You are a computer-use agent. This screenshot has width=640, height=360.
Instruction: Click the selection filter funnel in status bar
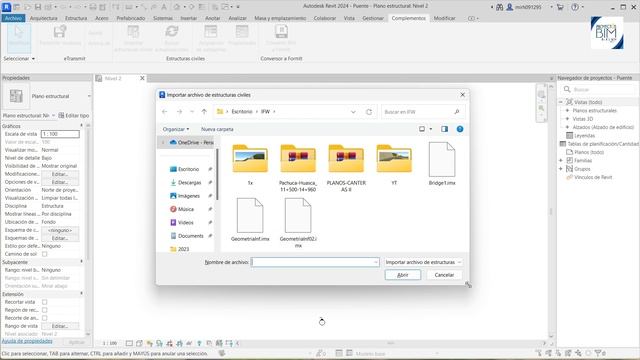click(x=598, y=353)
